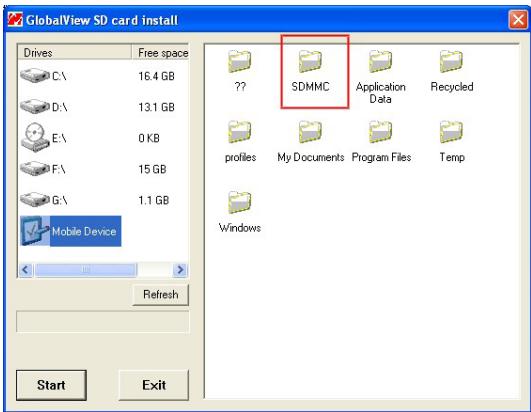The height and width of the screenshot is (412, 531).
Task: Click the profiles folder name label
Action: [240, 157]
